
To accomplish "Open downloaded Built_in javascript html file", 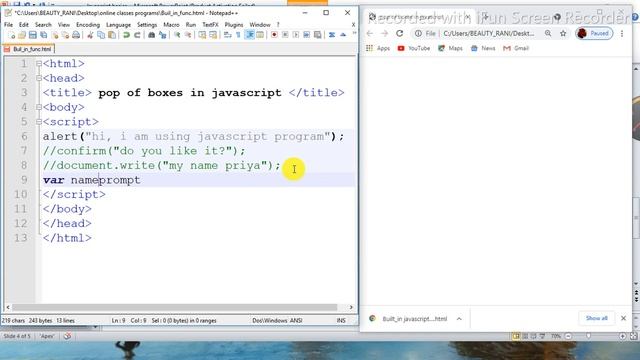I will click(x=408, y=319).
